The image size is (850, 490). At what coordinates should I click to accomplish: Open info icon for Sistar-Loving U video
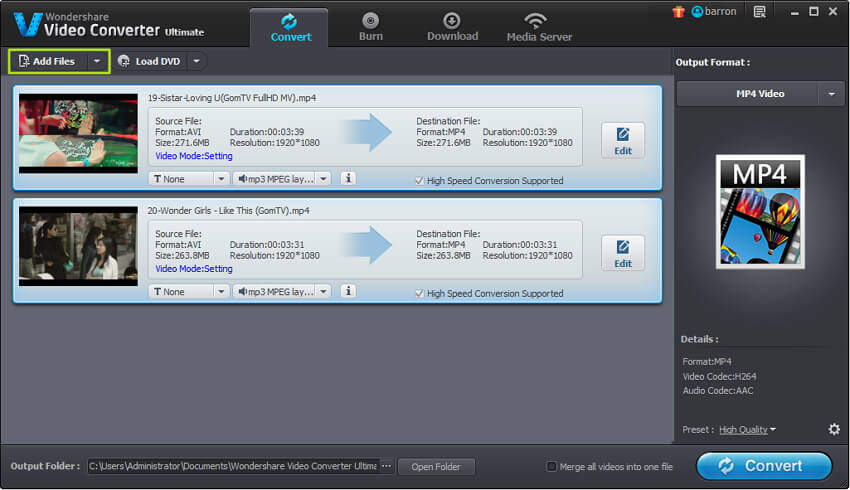coord(348,179)
